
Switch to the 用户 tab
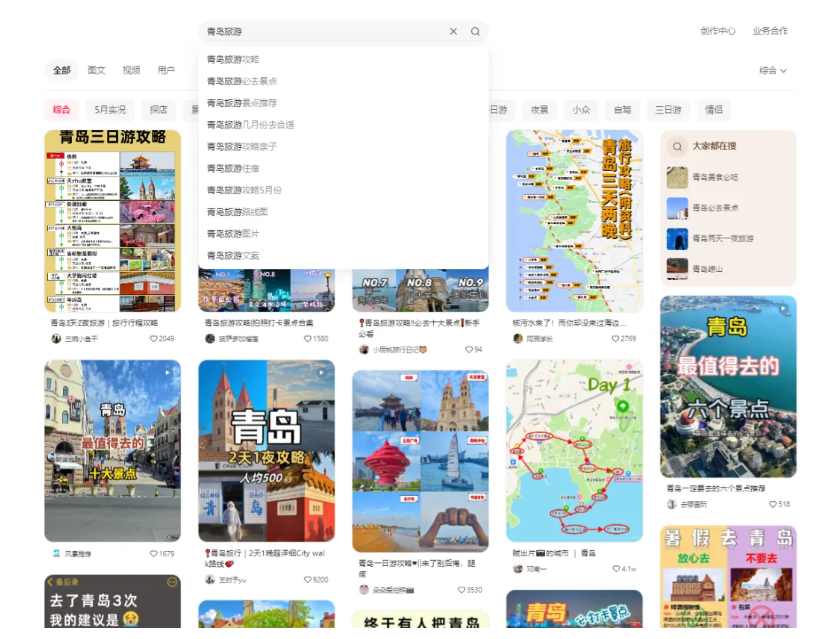pyautogui.click(x=167, y=70)
